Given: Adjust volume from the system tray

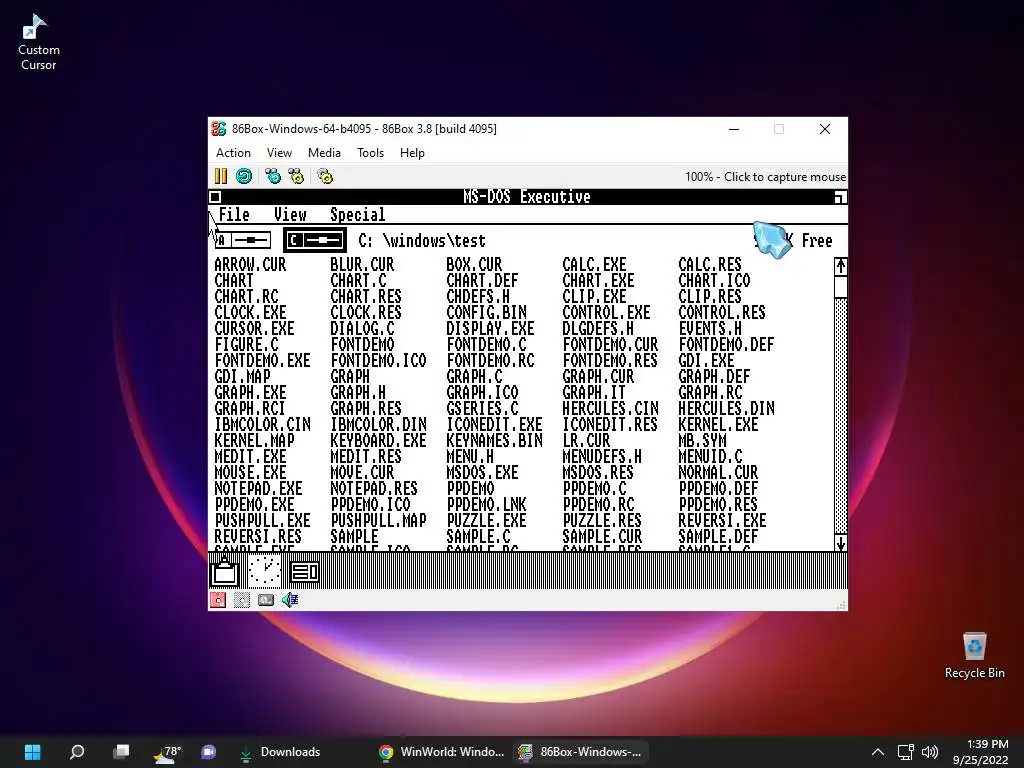Looking at the screenshot, I should click(x=930, y=752).
